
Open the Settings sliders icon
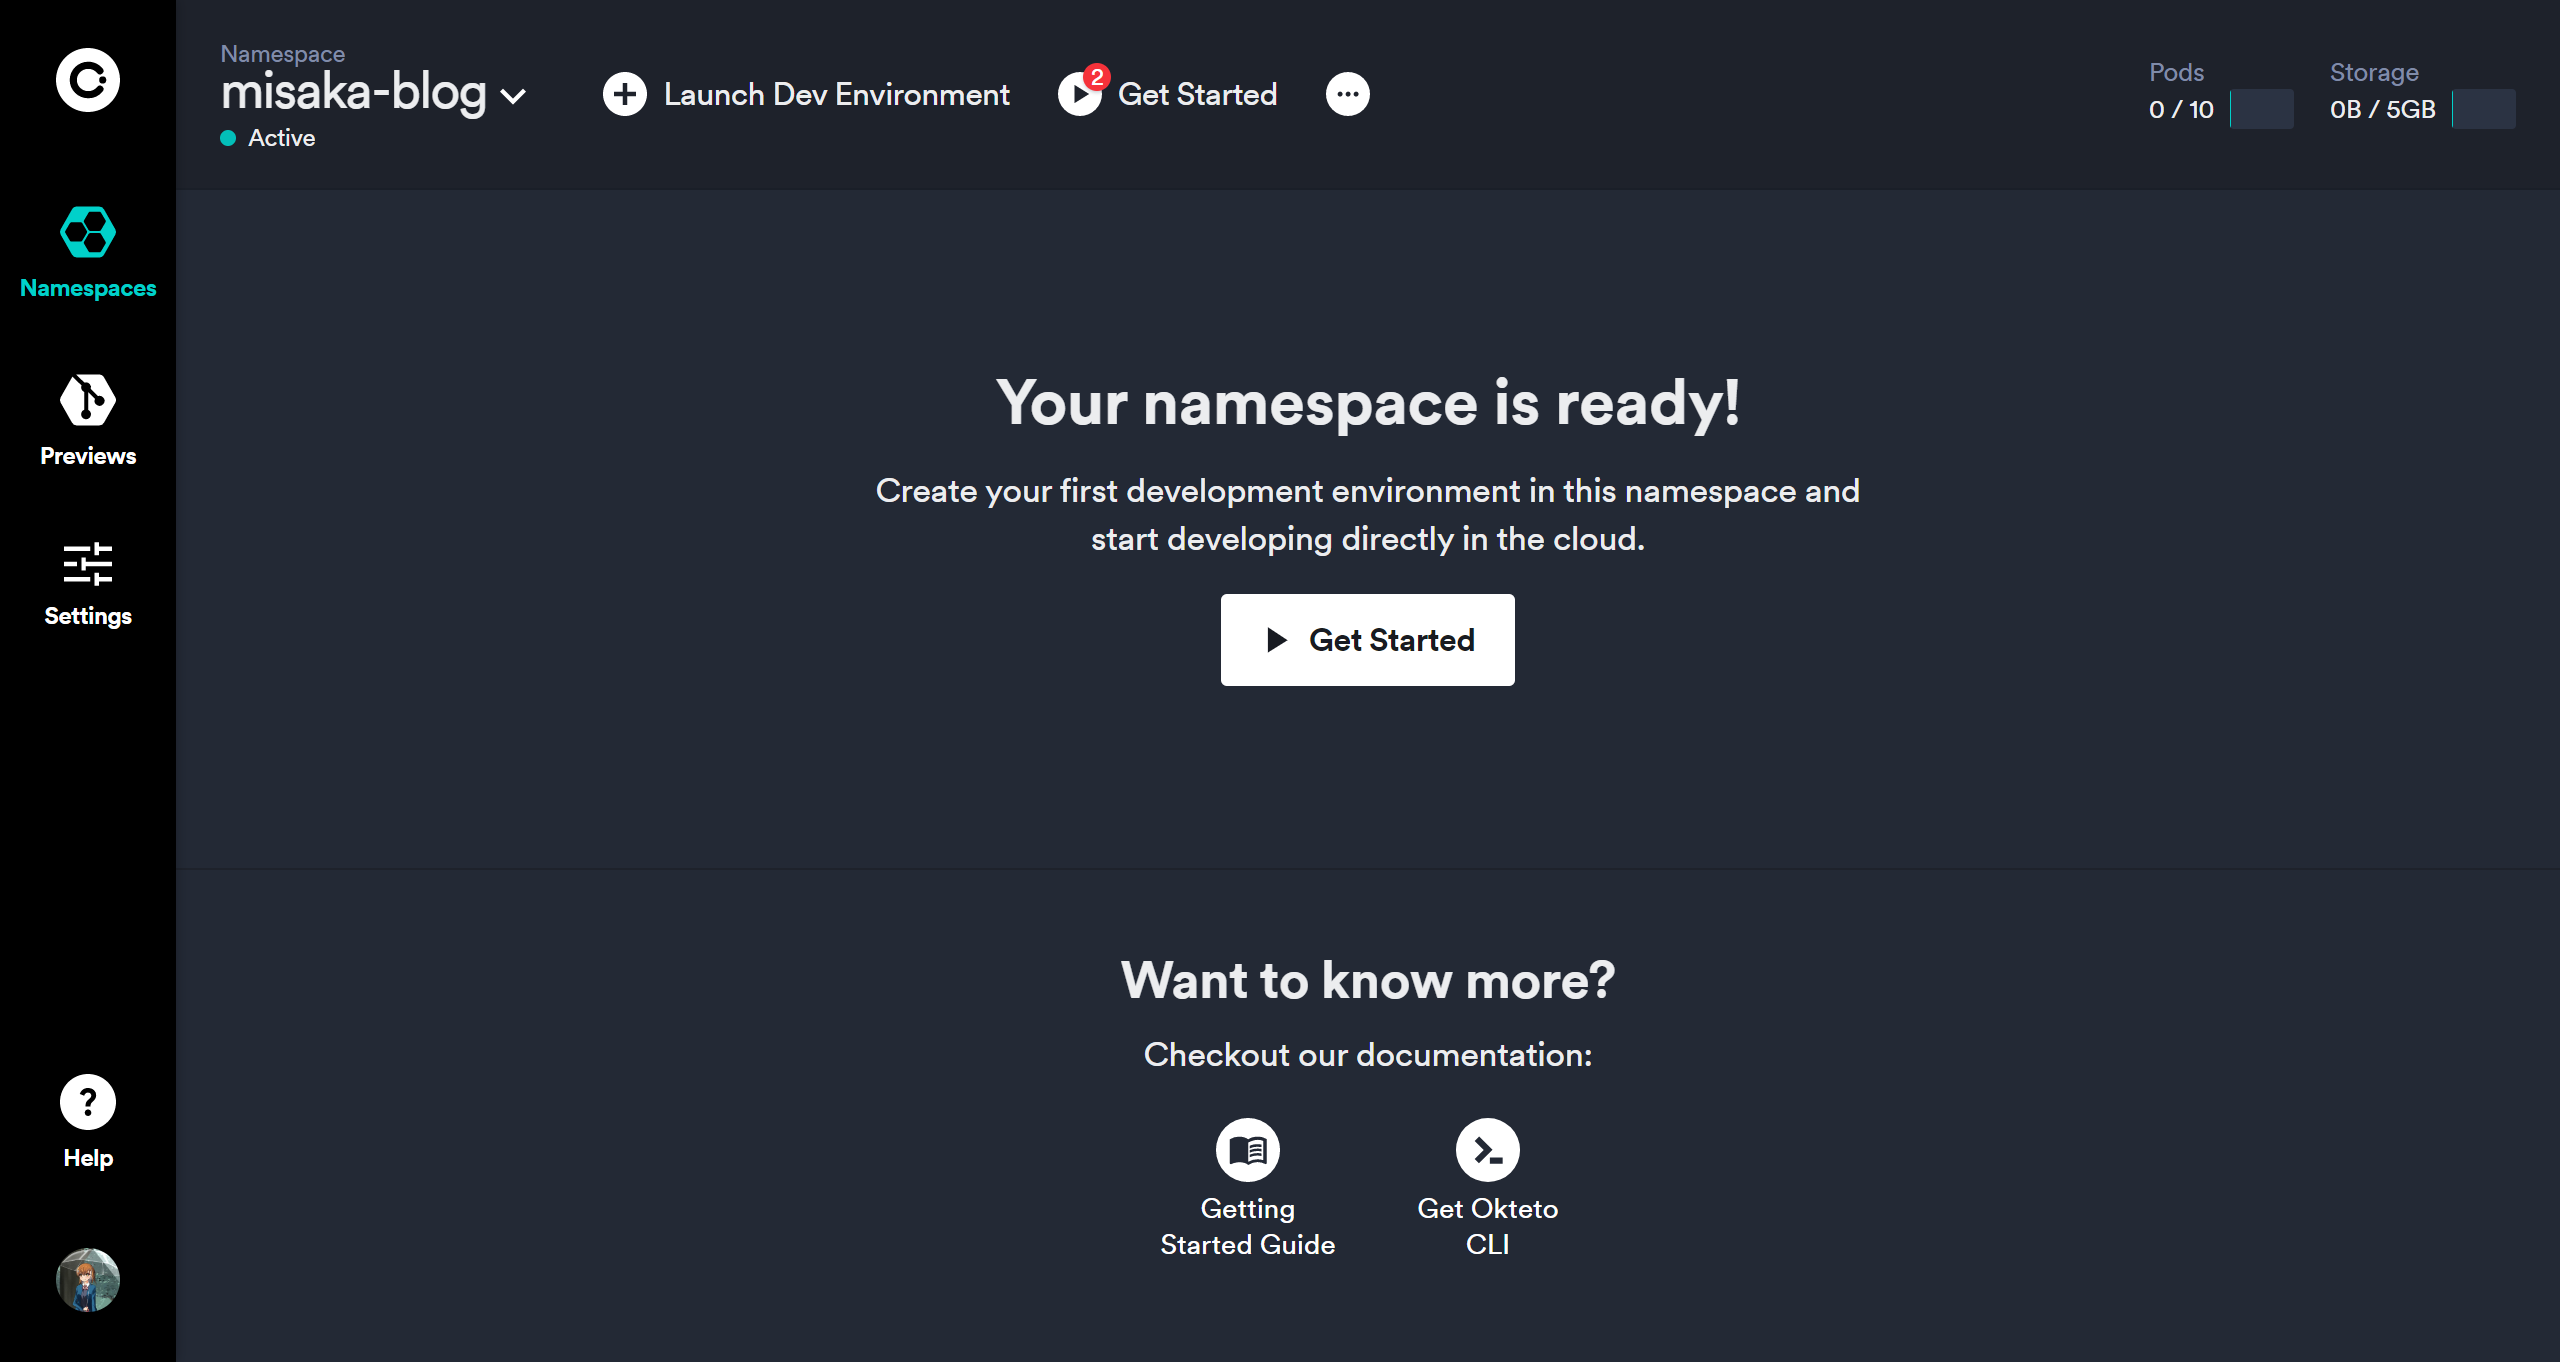pos(88,564)
